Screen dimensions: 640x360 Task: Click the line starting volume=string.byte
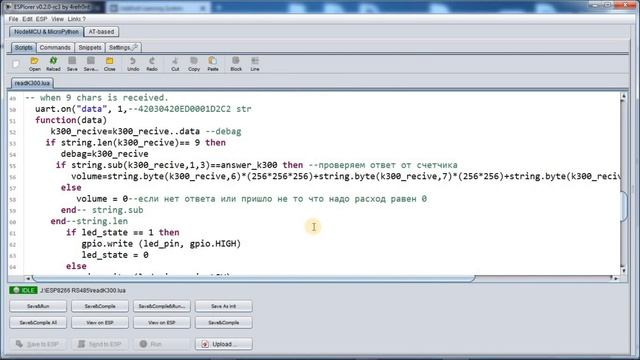click(x=346, y=176)
